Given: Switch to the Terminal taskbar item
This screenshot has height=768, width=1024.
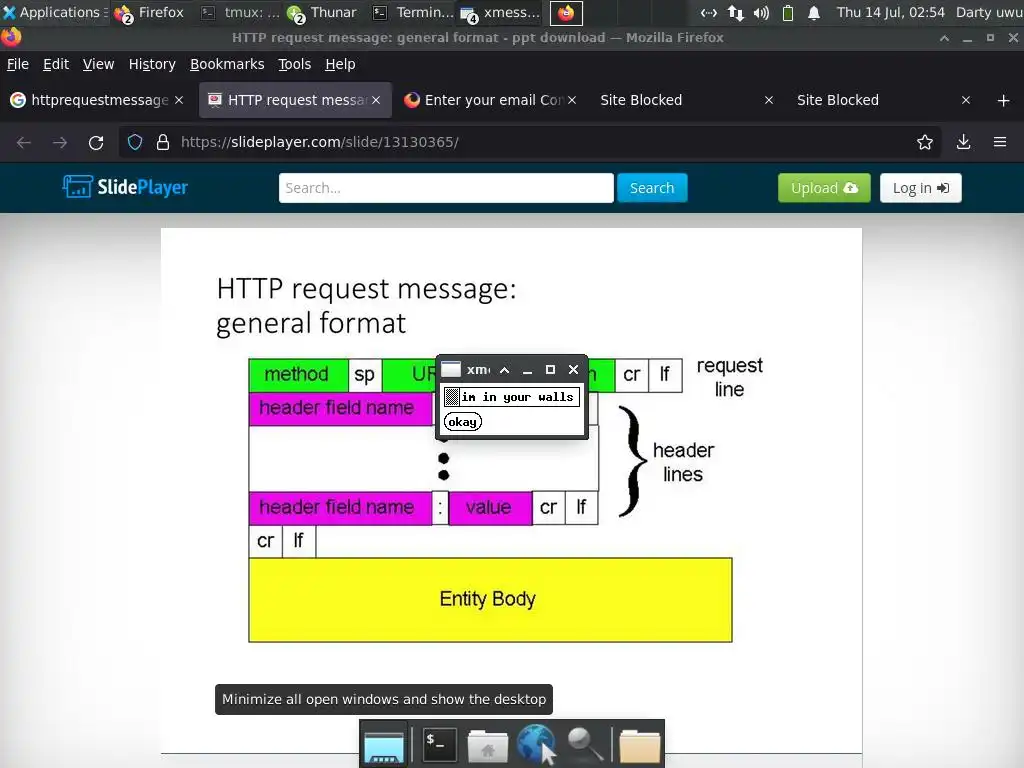Looking at the screenshot, I should (x=413, y=12).
